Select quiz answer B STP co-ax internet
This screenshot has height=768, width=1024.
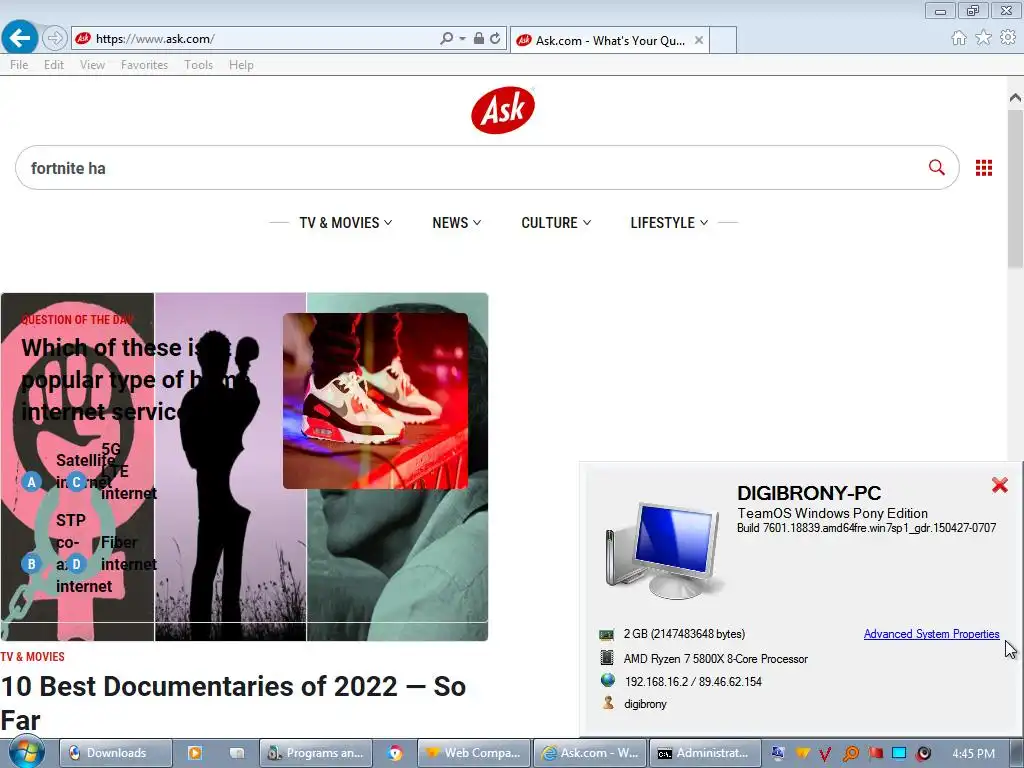tap(31, 564)
